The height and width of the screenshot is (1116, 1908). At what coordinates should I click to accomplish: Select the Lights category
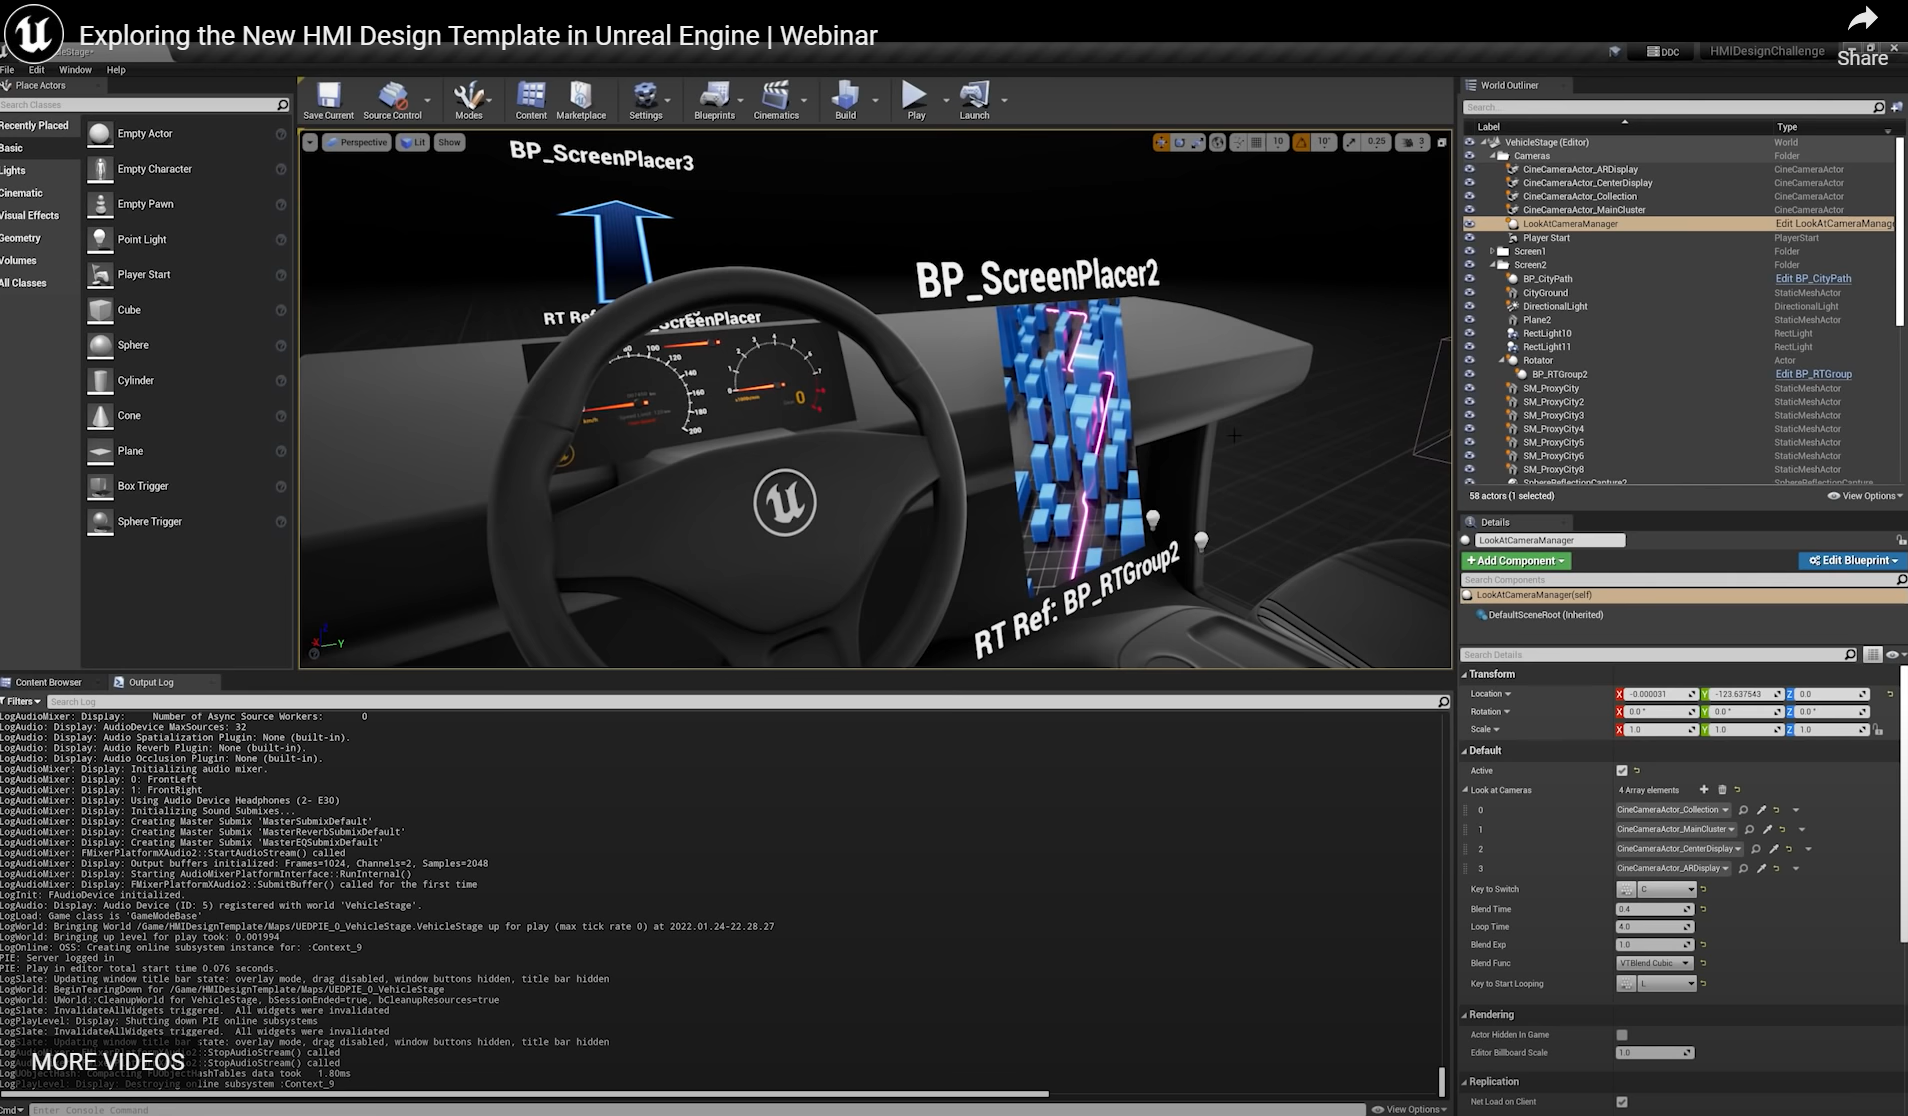pyautogui.click(x=14, y=171)
